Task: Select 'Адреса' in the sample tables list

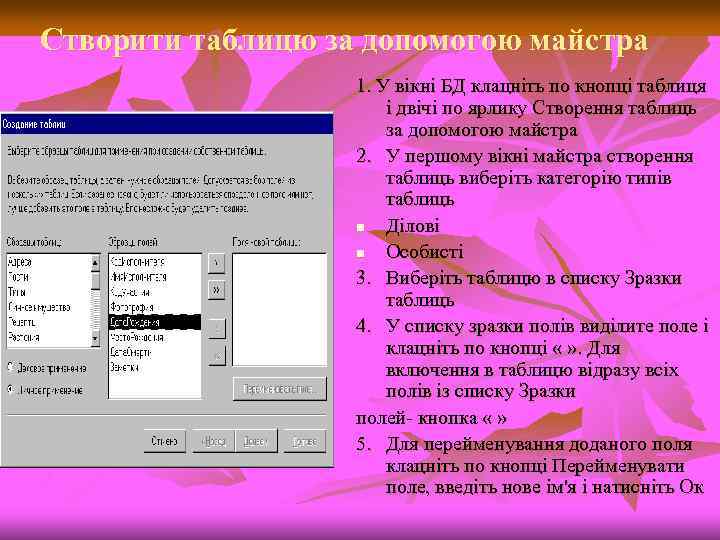Action: pos(20,262)
